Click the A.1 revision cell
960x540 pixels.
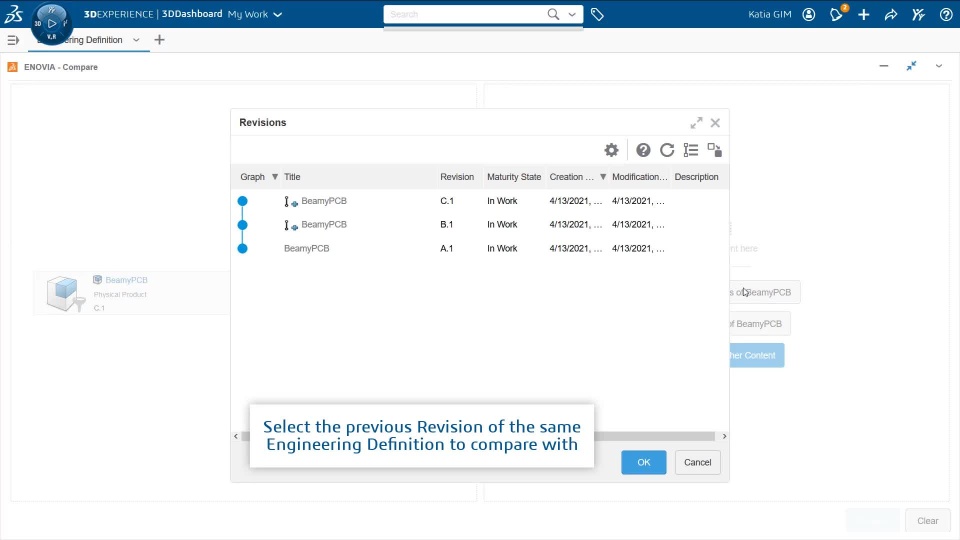[447, 249]
